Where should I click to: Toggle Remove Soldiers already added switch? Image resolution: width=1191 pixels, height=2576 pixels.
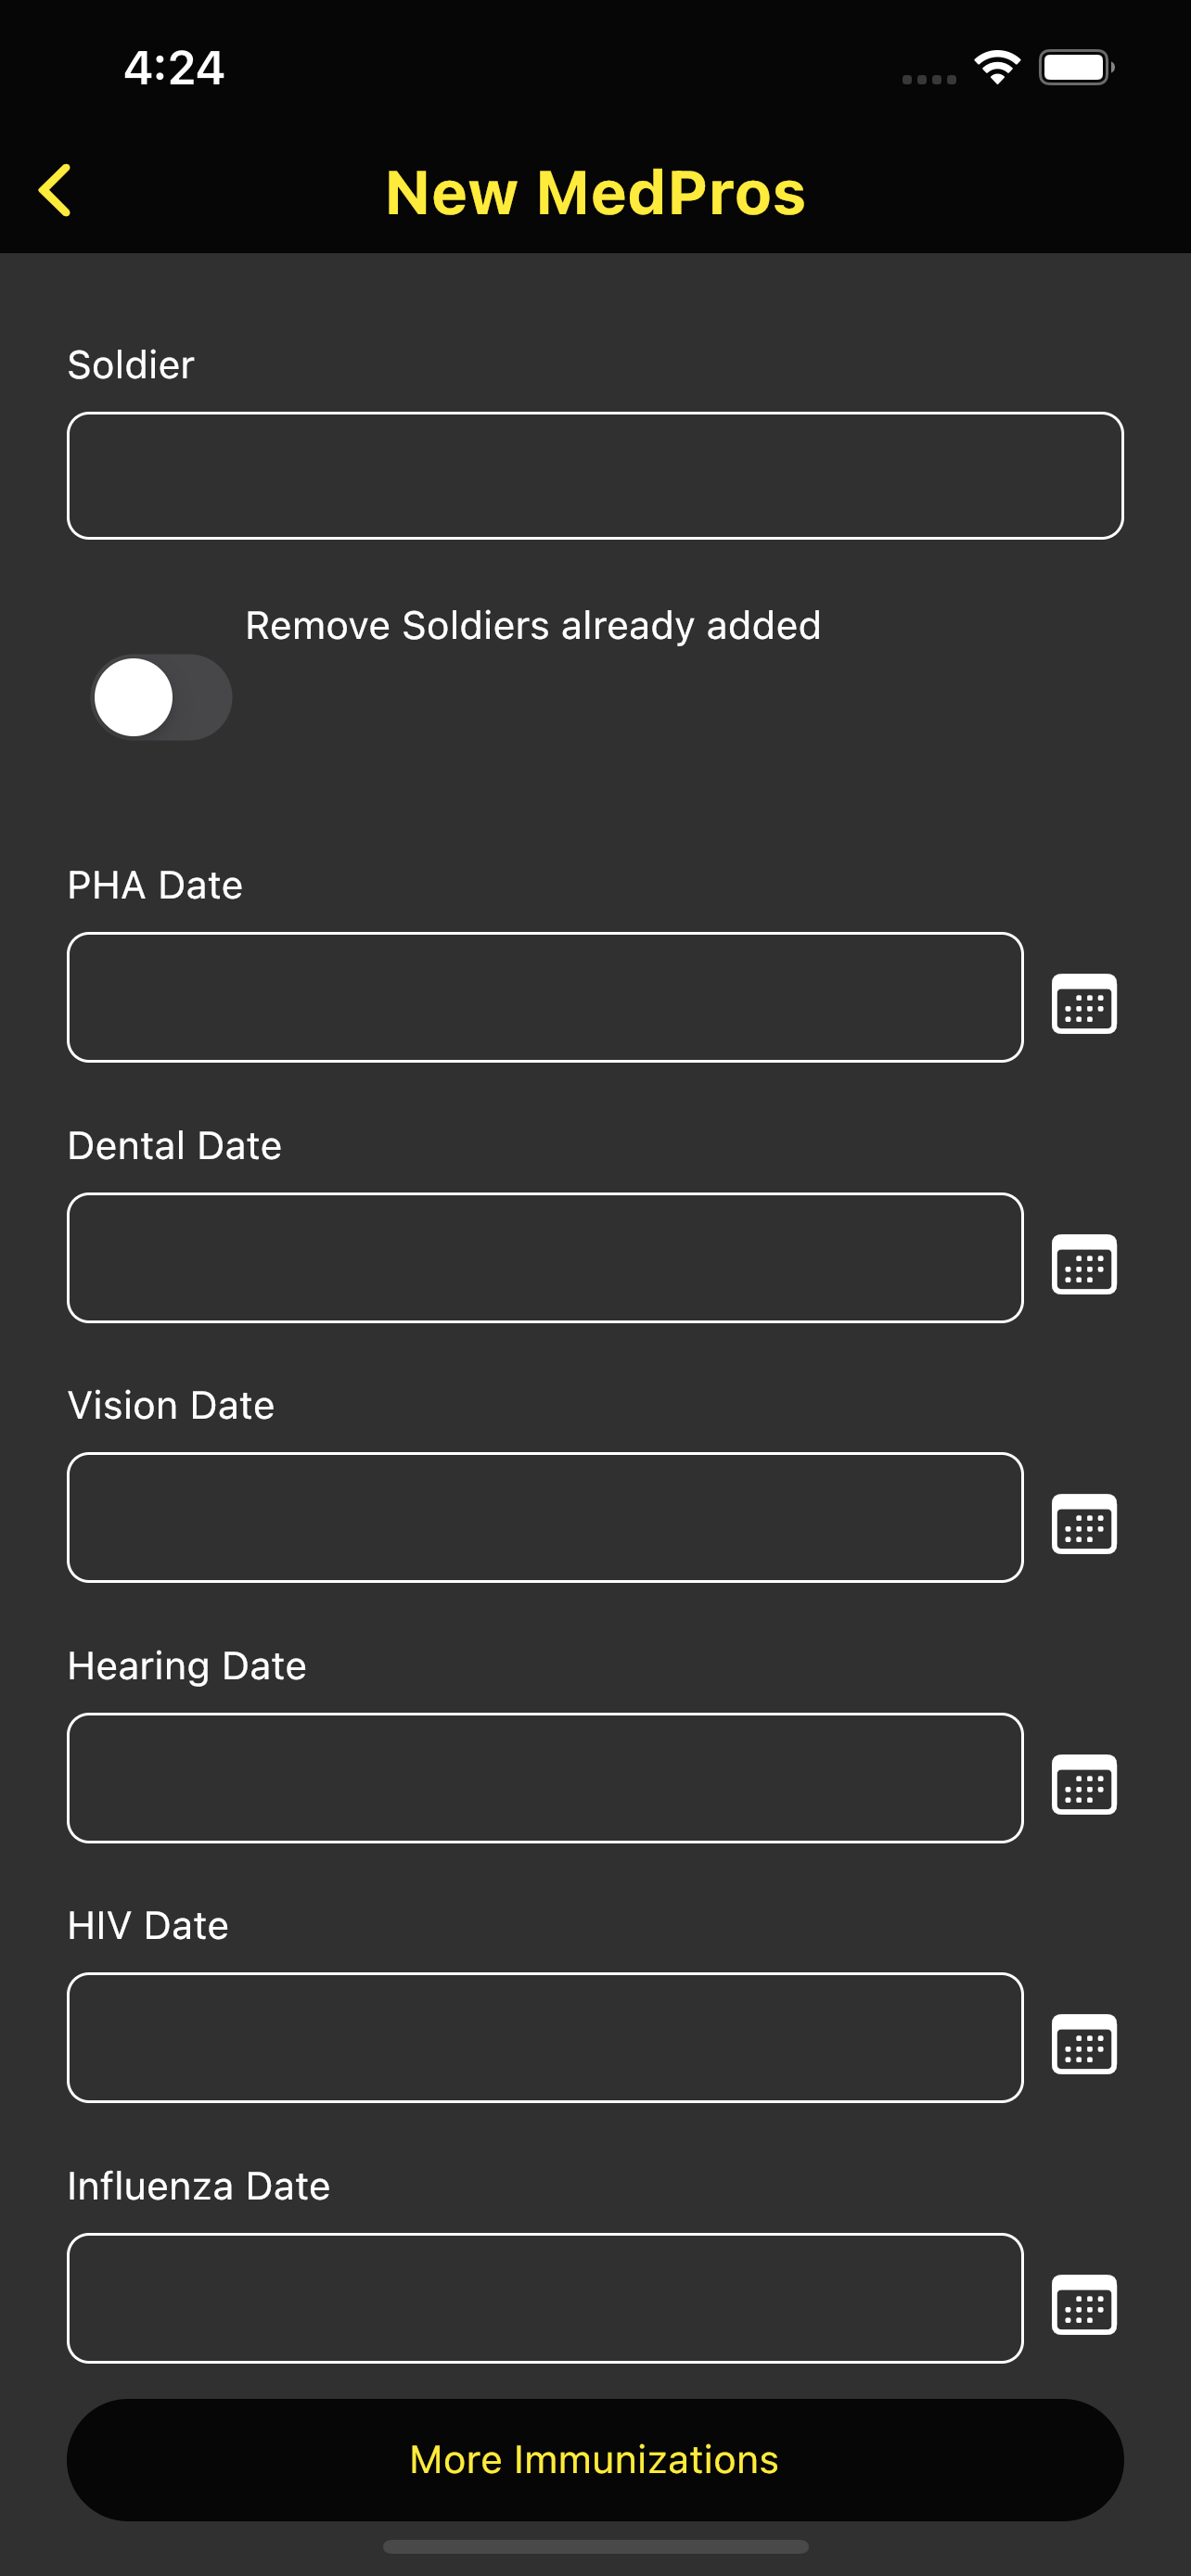click(x=162, y=697)
